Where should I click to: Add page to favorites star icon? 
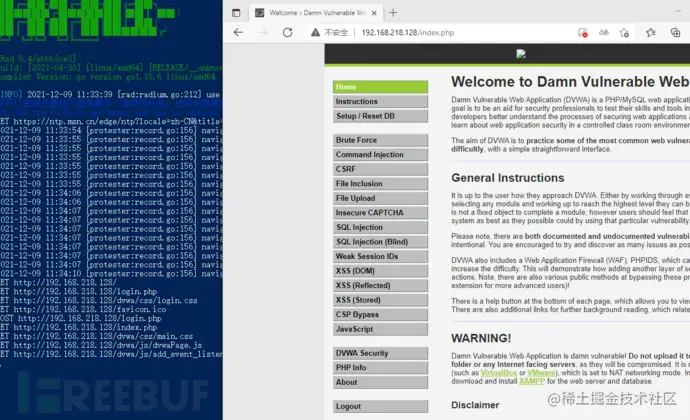(x=624, y=33)
